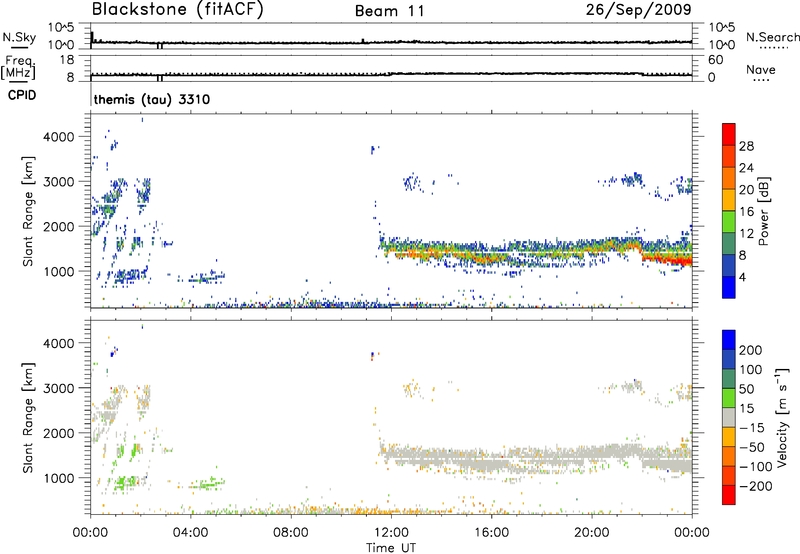Screen dimensions: 800x554
Task: Click the 'Blackstone (fitACF)' title text
Action: [178, 9]
